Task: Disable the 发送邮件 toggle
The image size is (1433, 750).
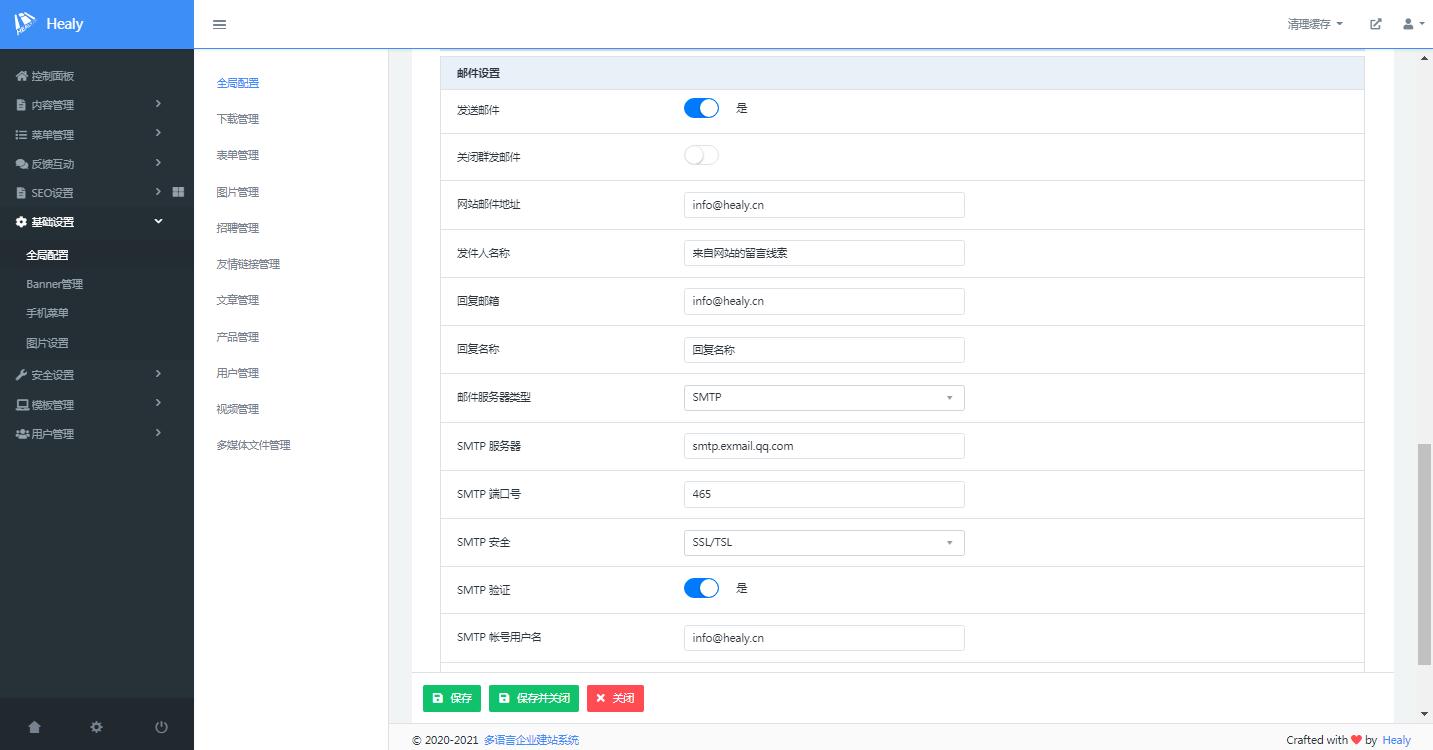Action: click(x=701, y=108)
